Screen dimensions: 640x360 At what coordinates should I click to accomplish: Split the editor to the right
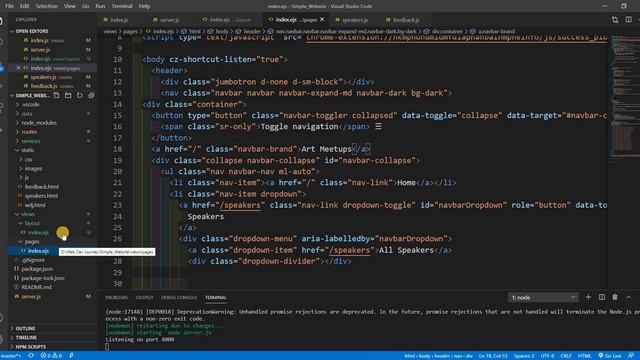pyautogui.click(x=629, y=20)
